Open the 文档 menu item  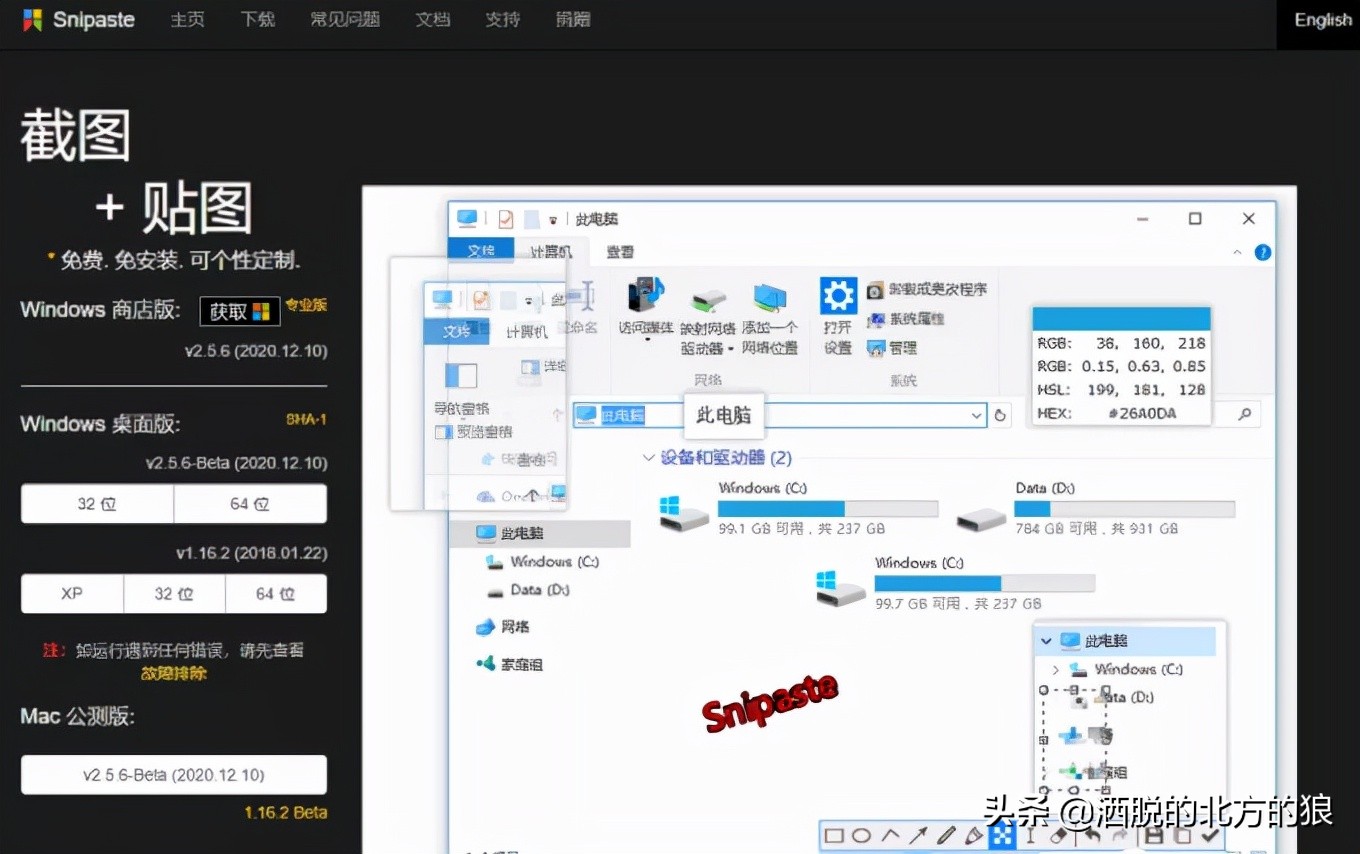click(433, 20)
